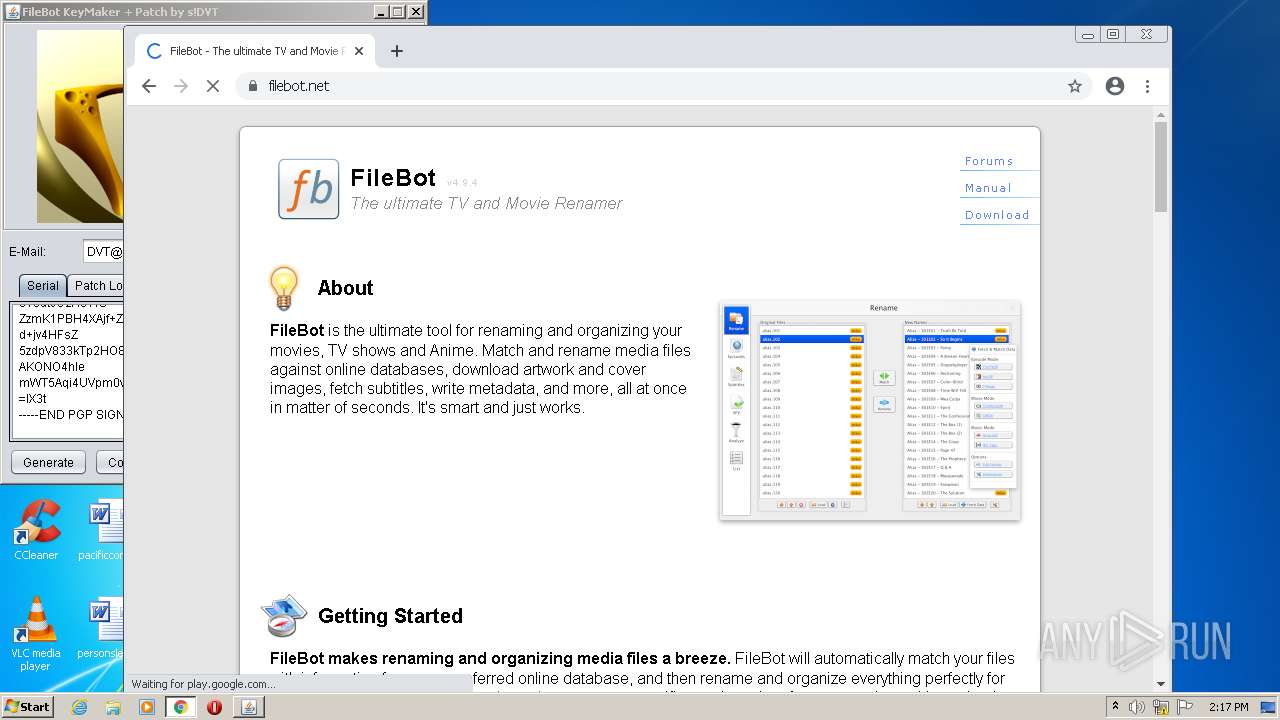Click the page vertical scrollbar thumb

[x=1161, y=167]
